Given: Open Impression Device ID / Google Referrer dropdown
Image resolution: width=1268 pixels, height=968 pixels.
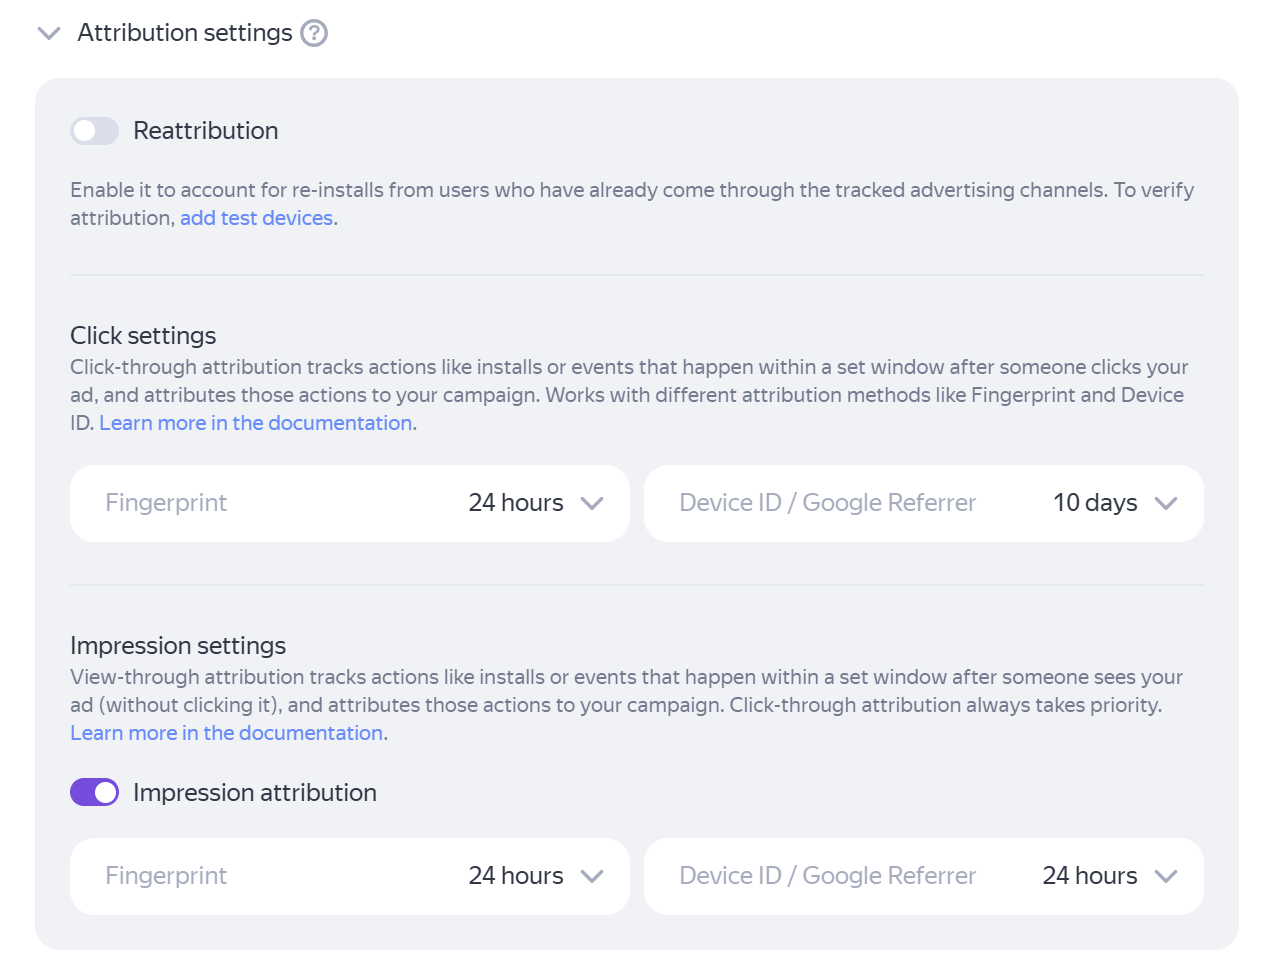Looking at the screenshot, I should 923,876.
